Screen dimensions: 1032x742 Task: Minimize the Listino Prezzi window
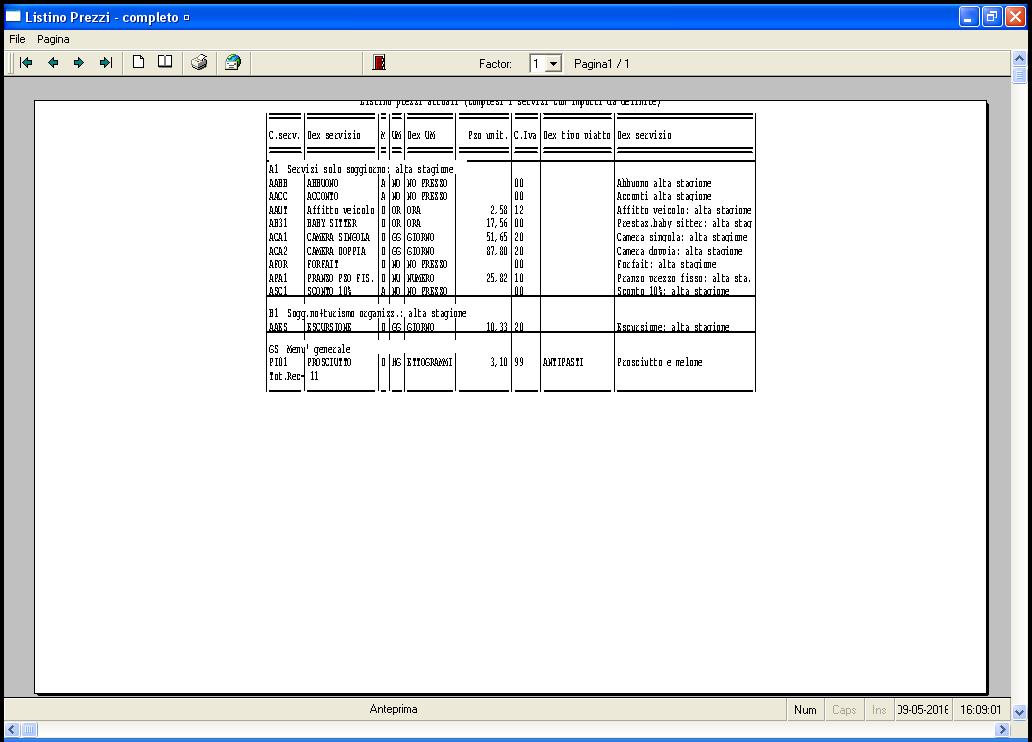tap(969, 16)
